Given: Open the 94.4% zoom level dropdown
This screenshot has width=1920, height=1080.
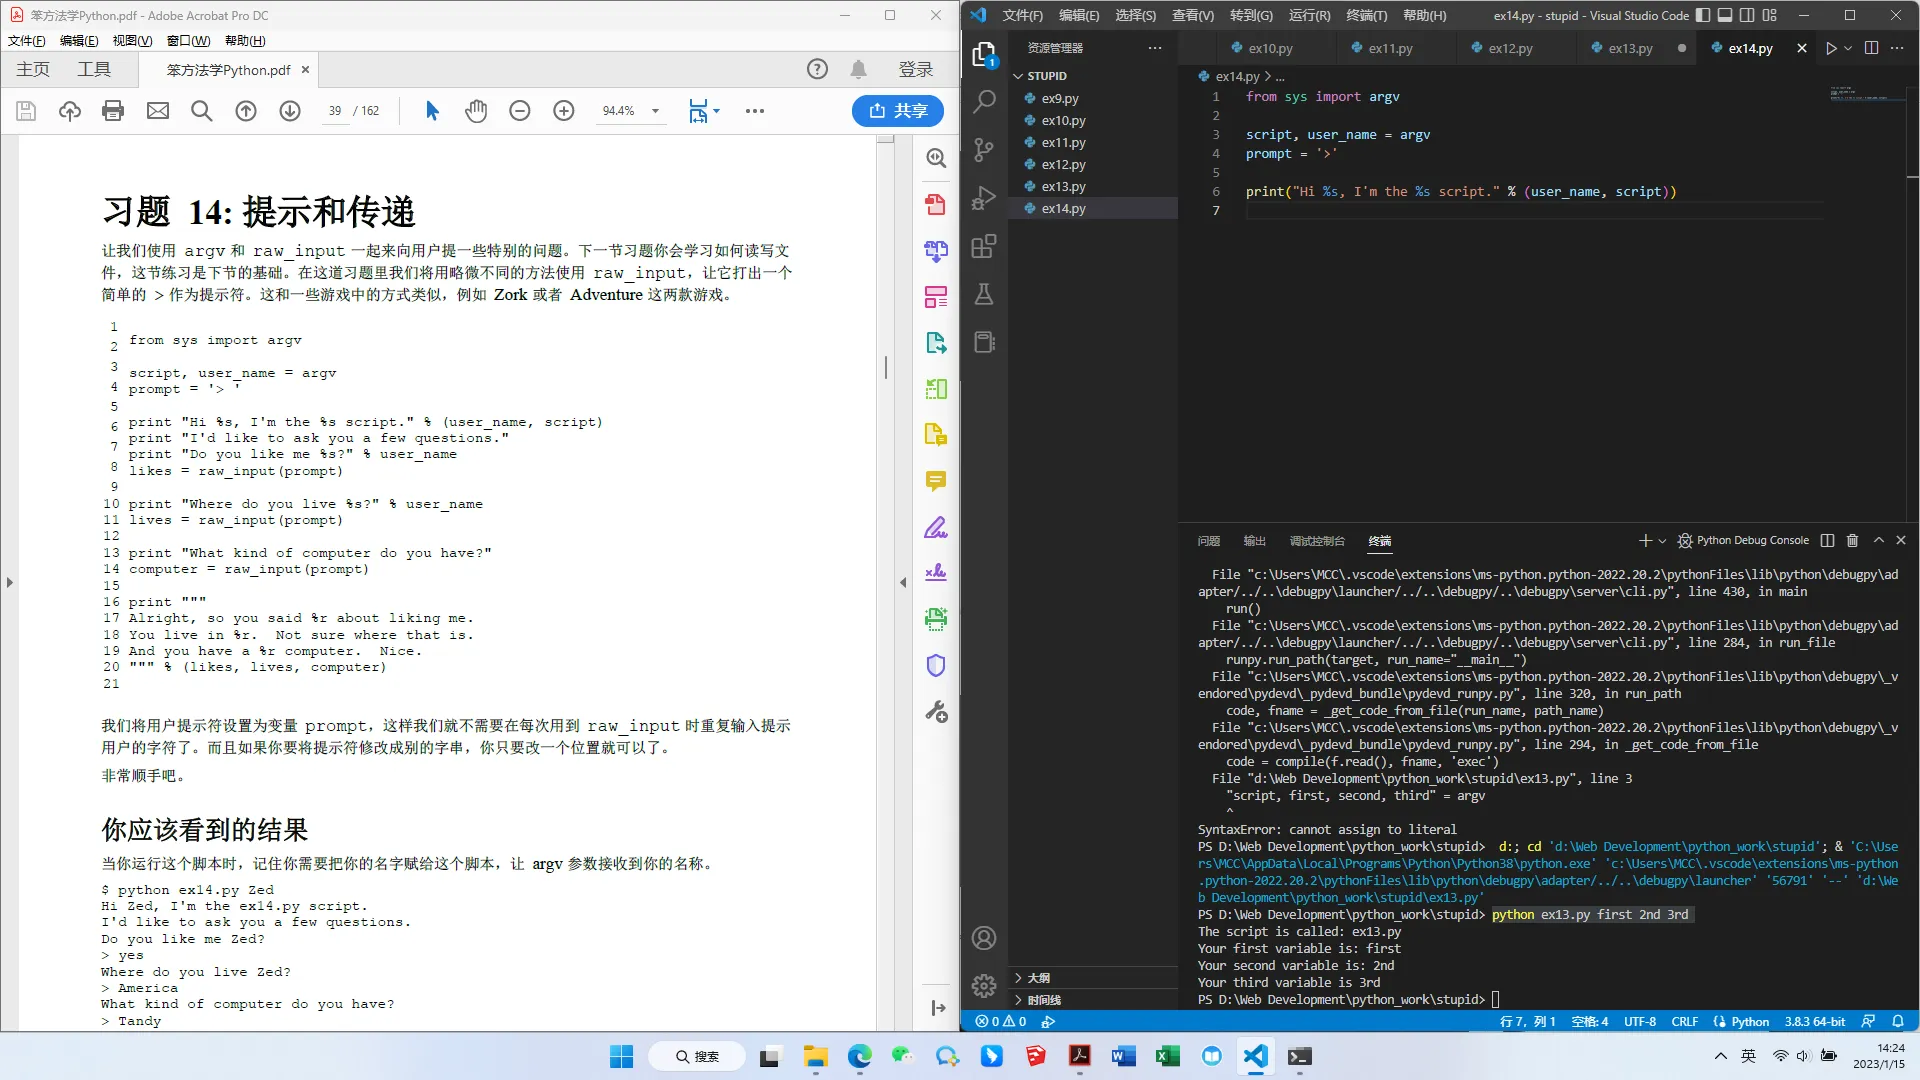Looking at the screenshot, I should (655, 111).
